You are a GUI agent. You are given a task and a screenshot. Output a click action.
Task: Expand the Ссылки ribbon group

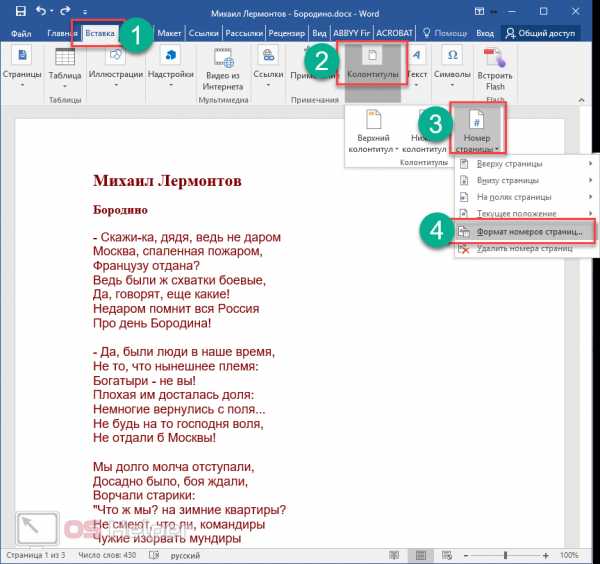point(268,67)
